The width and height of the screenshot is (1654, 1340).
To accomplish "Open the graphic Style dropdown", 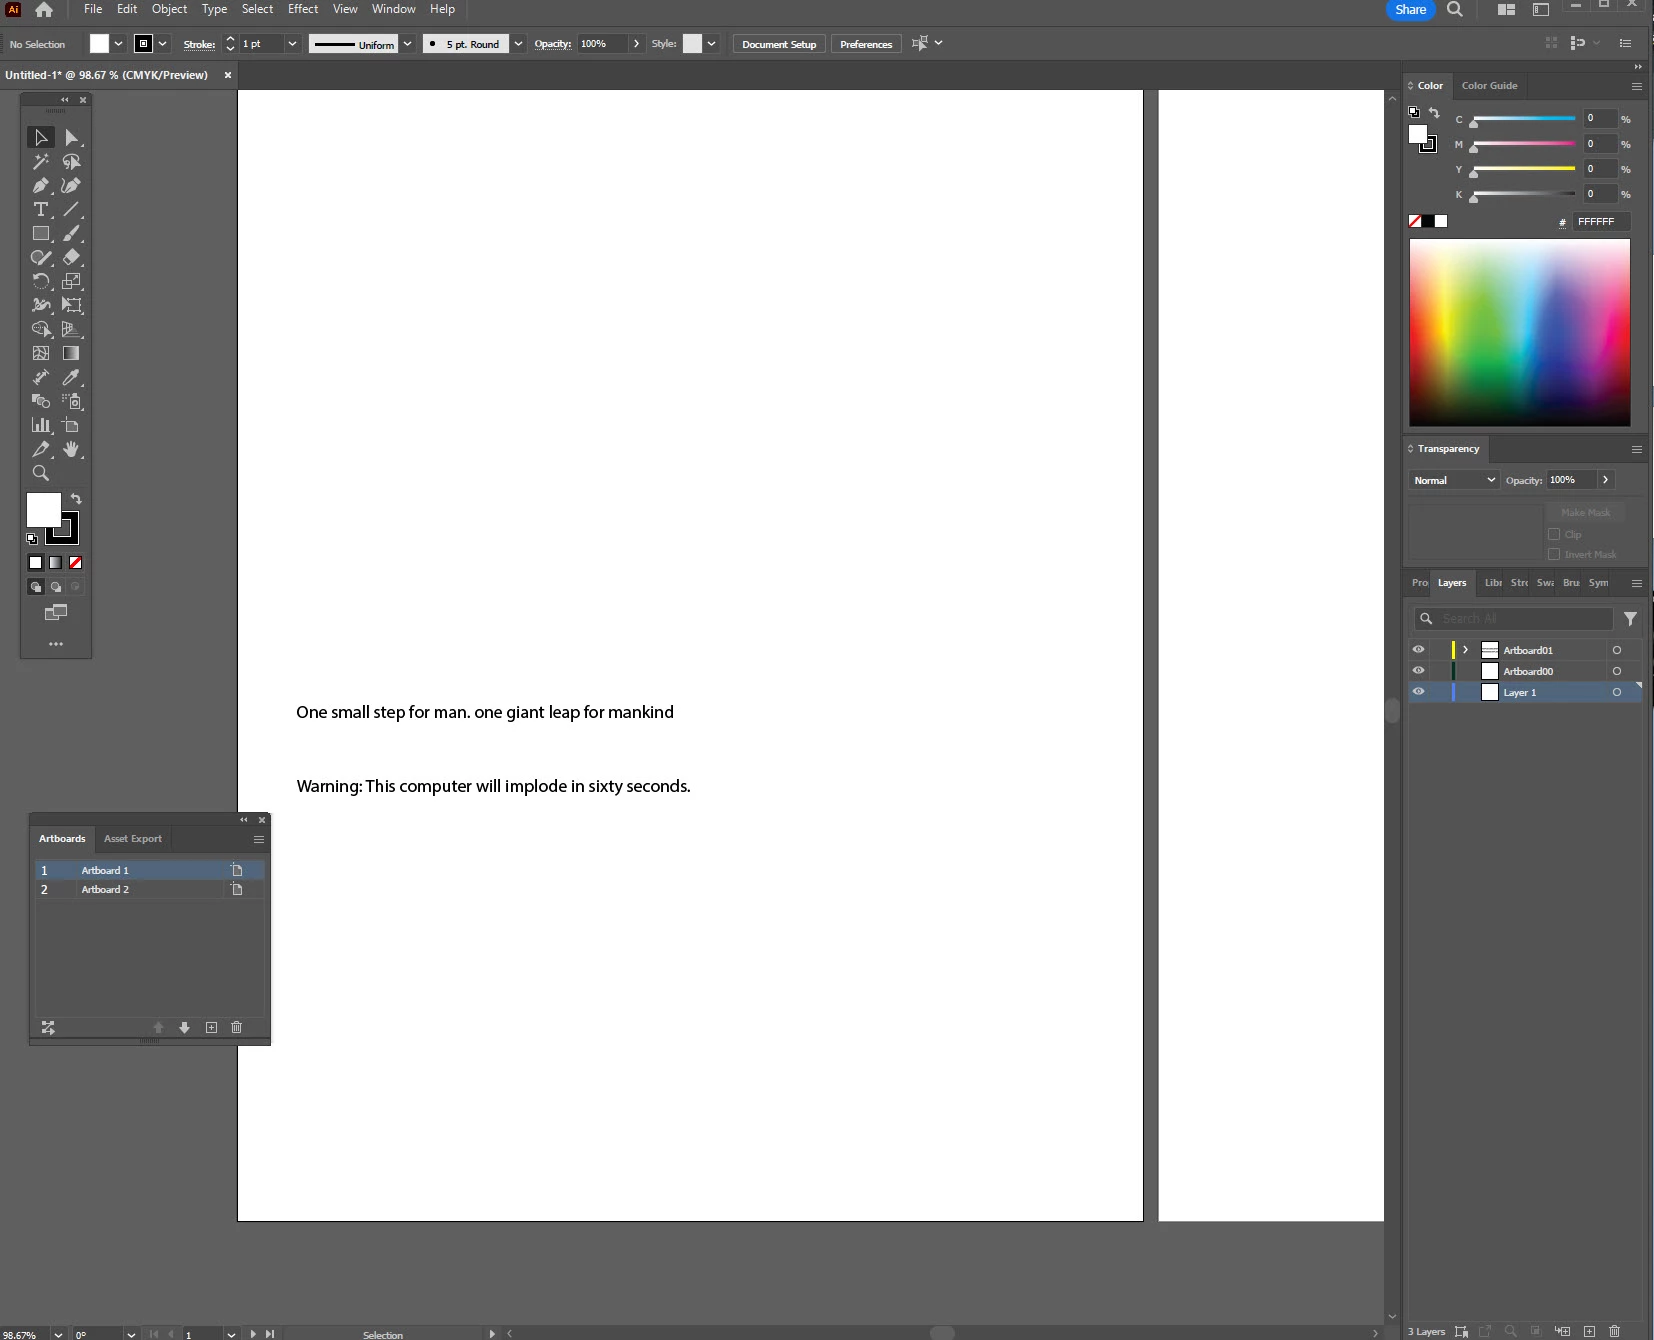I will (711, 44).
